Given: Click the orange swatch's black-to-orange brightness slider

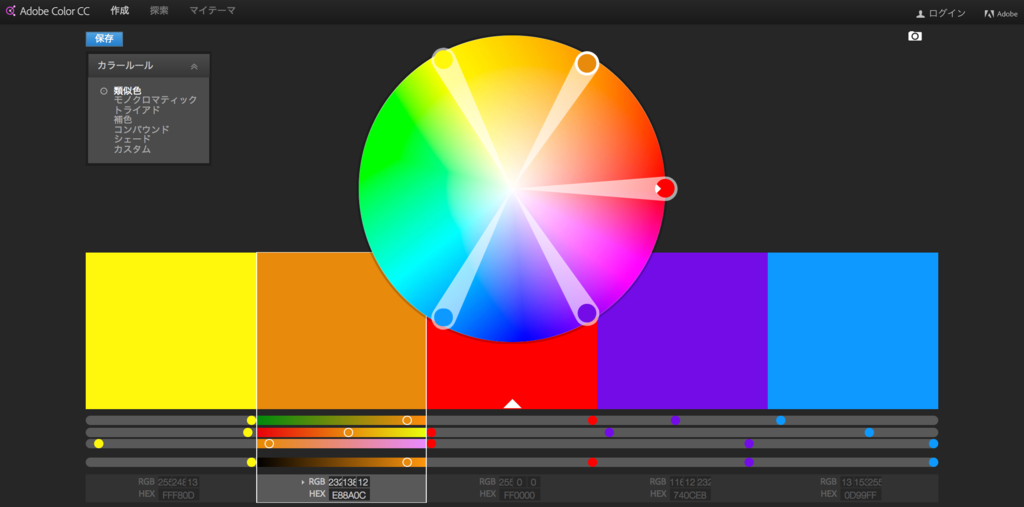Looking at the screenshot, I should click(x=342, y=462).
